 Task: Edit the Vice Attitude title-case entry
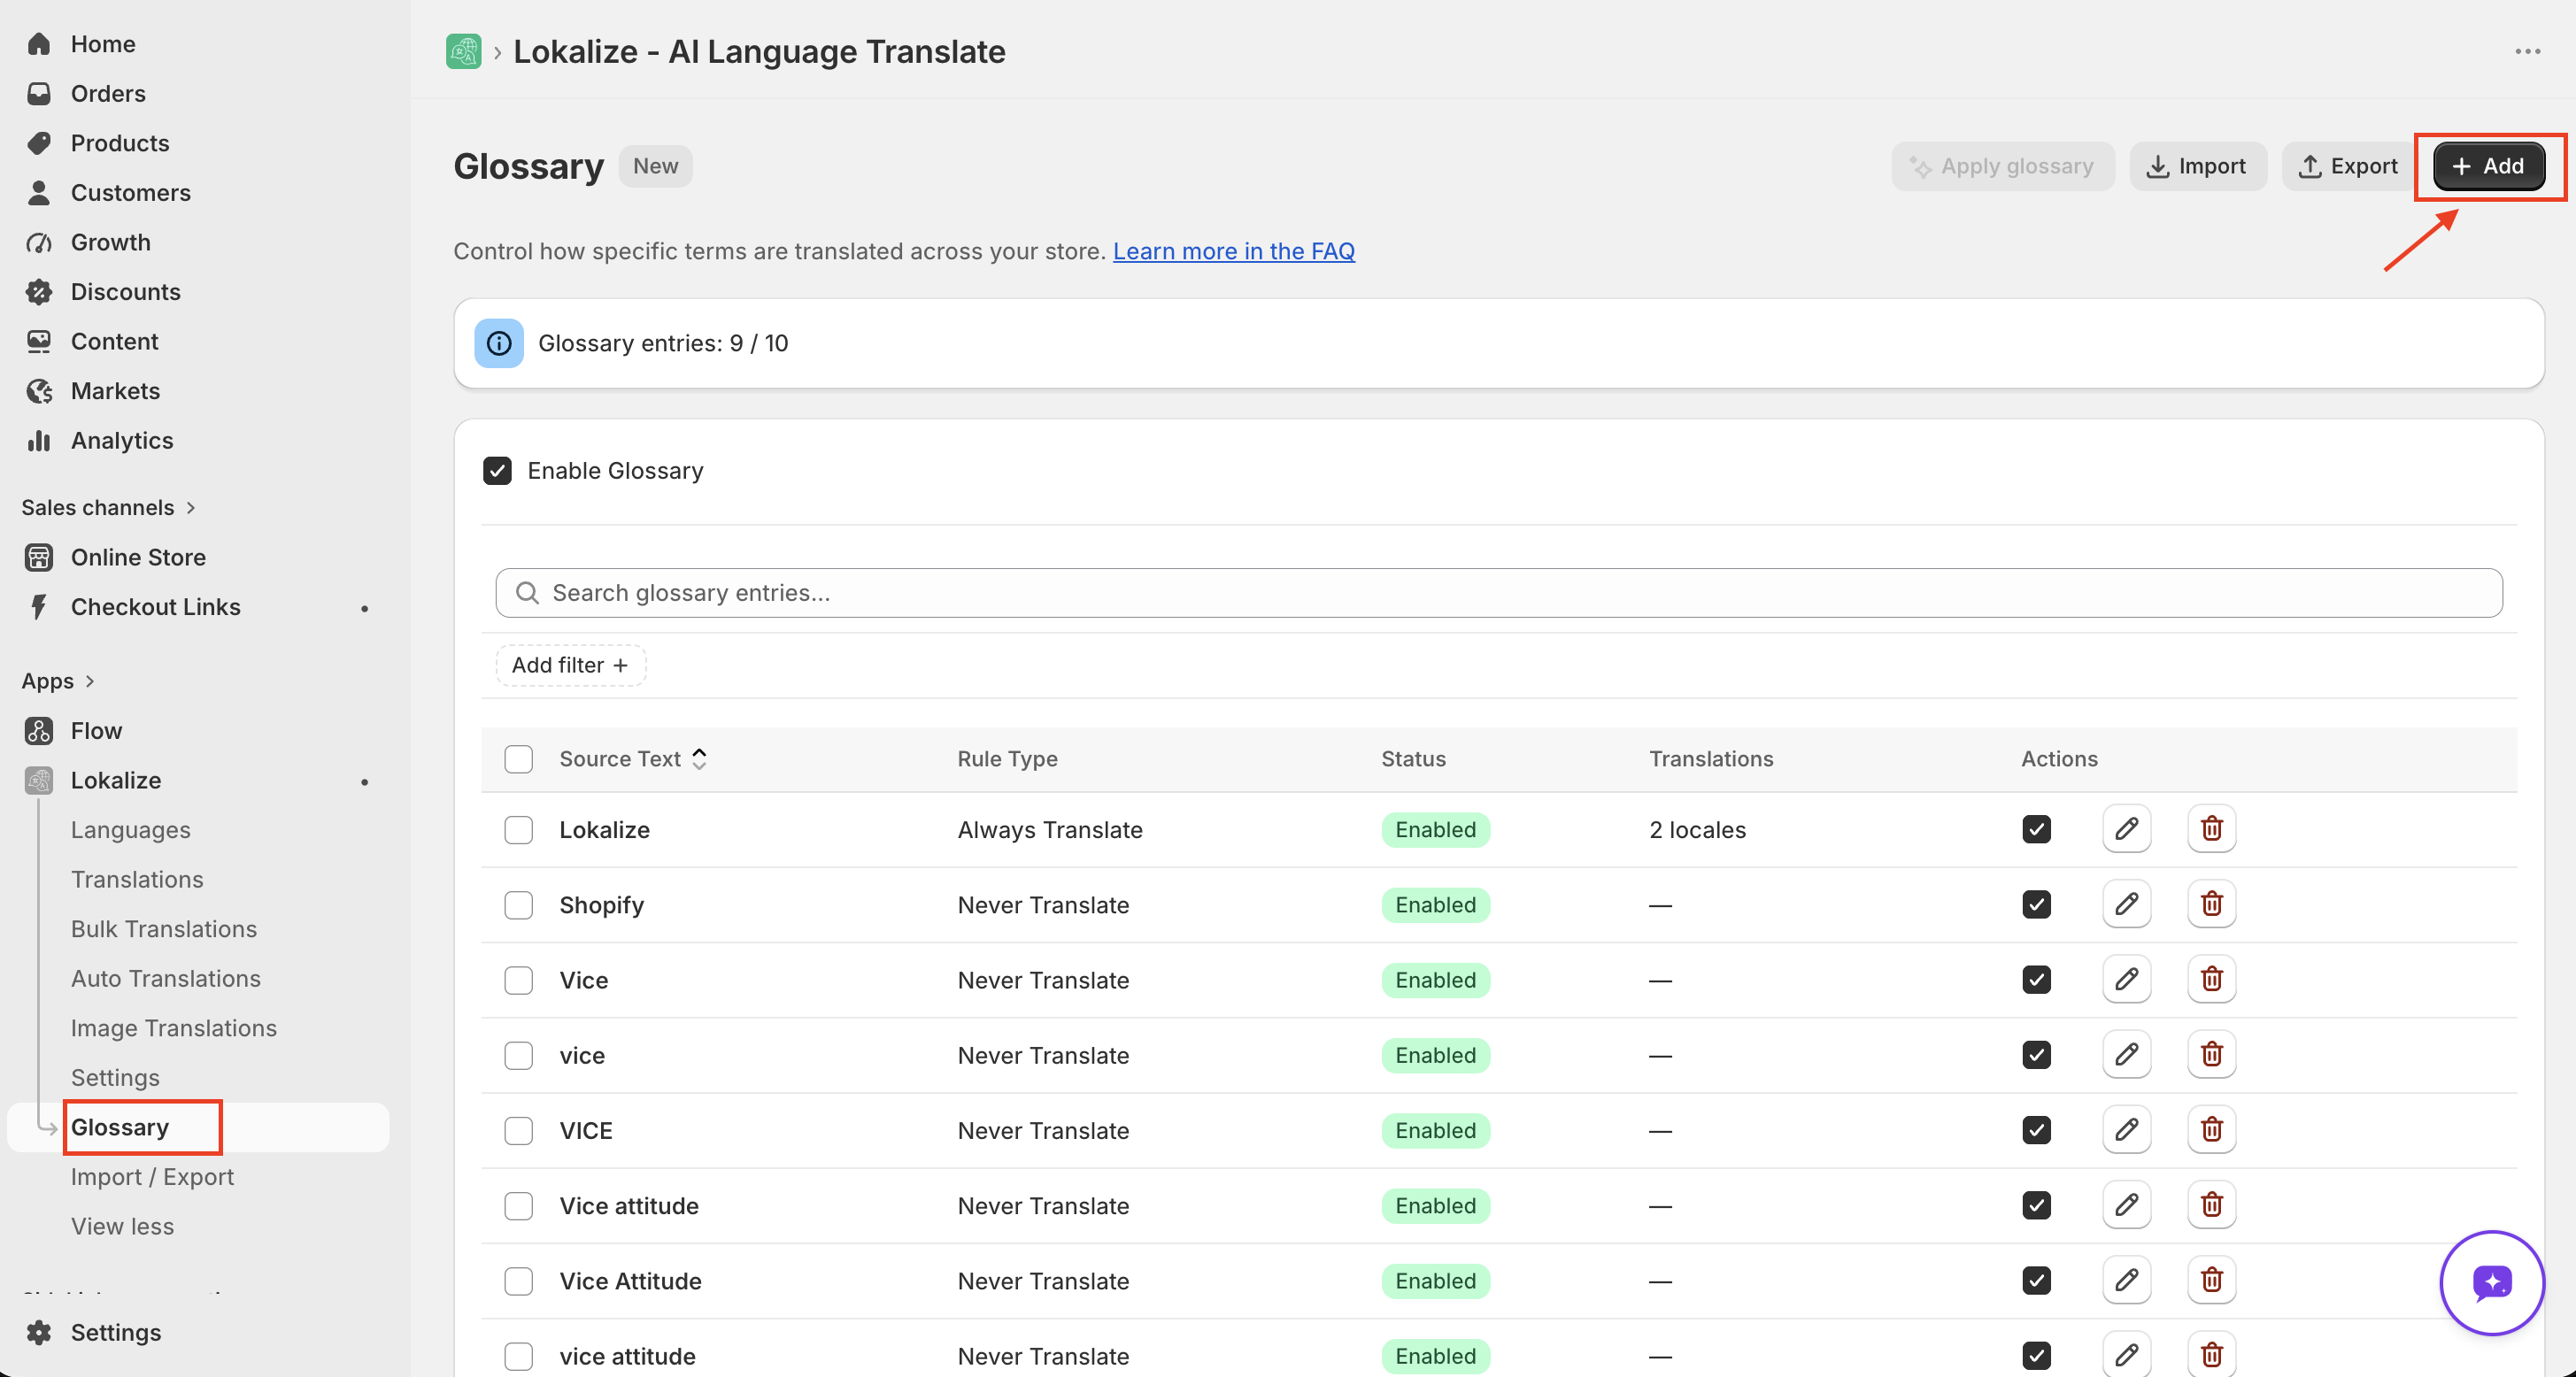click(2126, 1280)
